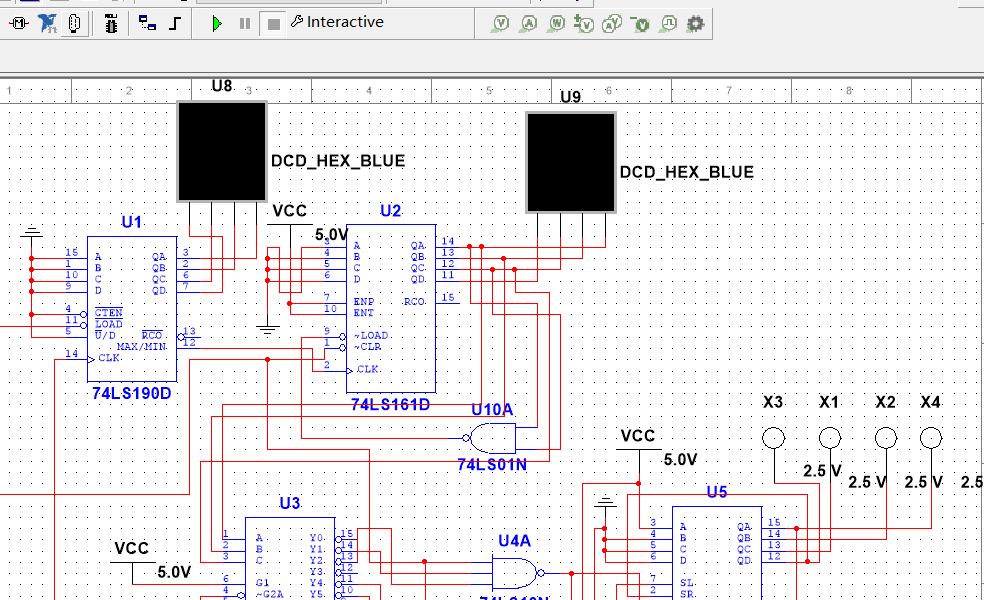This screenshot has width=984, height=600.
Task: Select the 74LS01N gate U10A
Action: pos(495,437)
